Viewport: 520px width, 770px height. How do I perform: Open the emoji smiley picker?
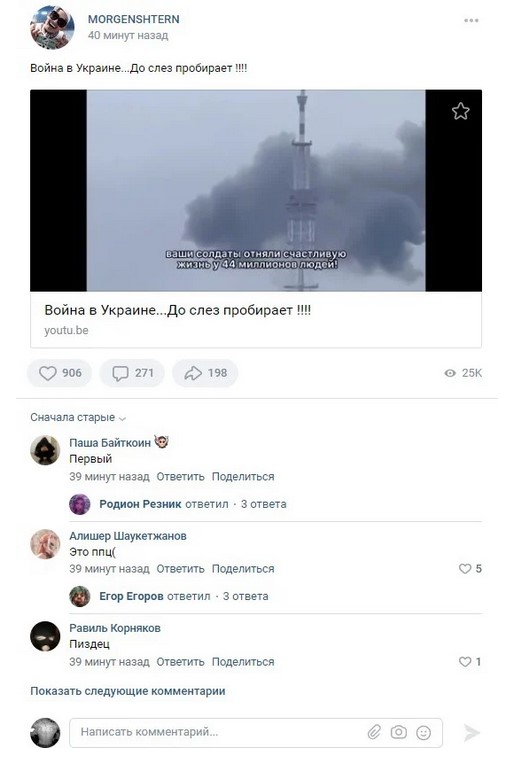pyautogui.click(x=423, y=733)
